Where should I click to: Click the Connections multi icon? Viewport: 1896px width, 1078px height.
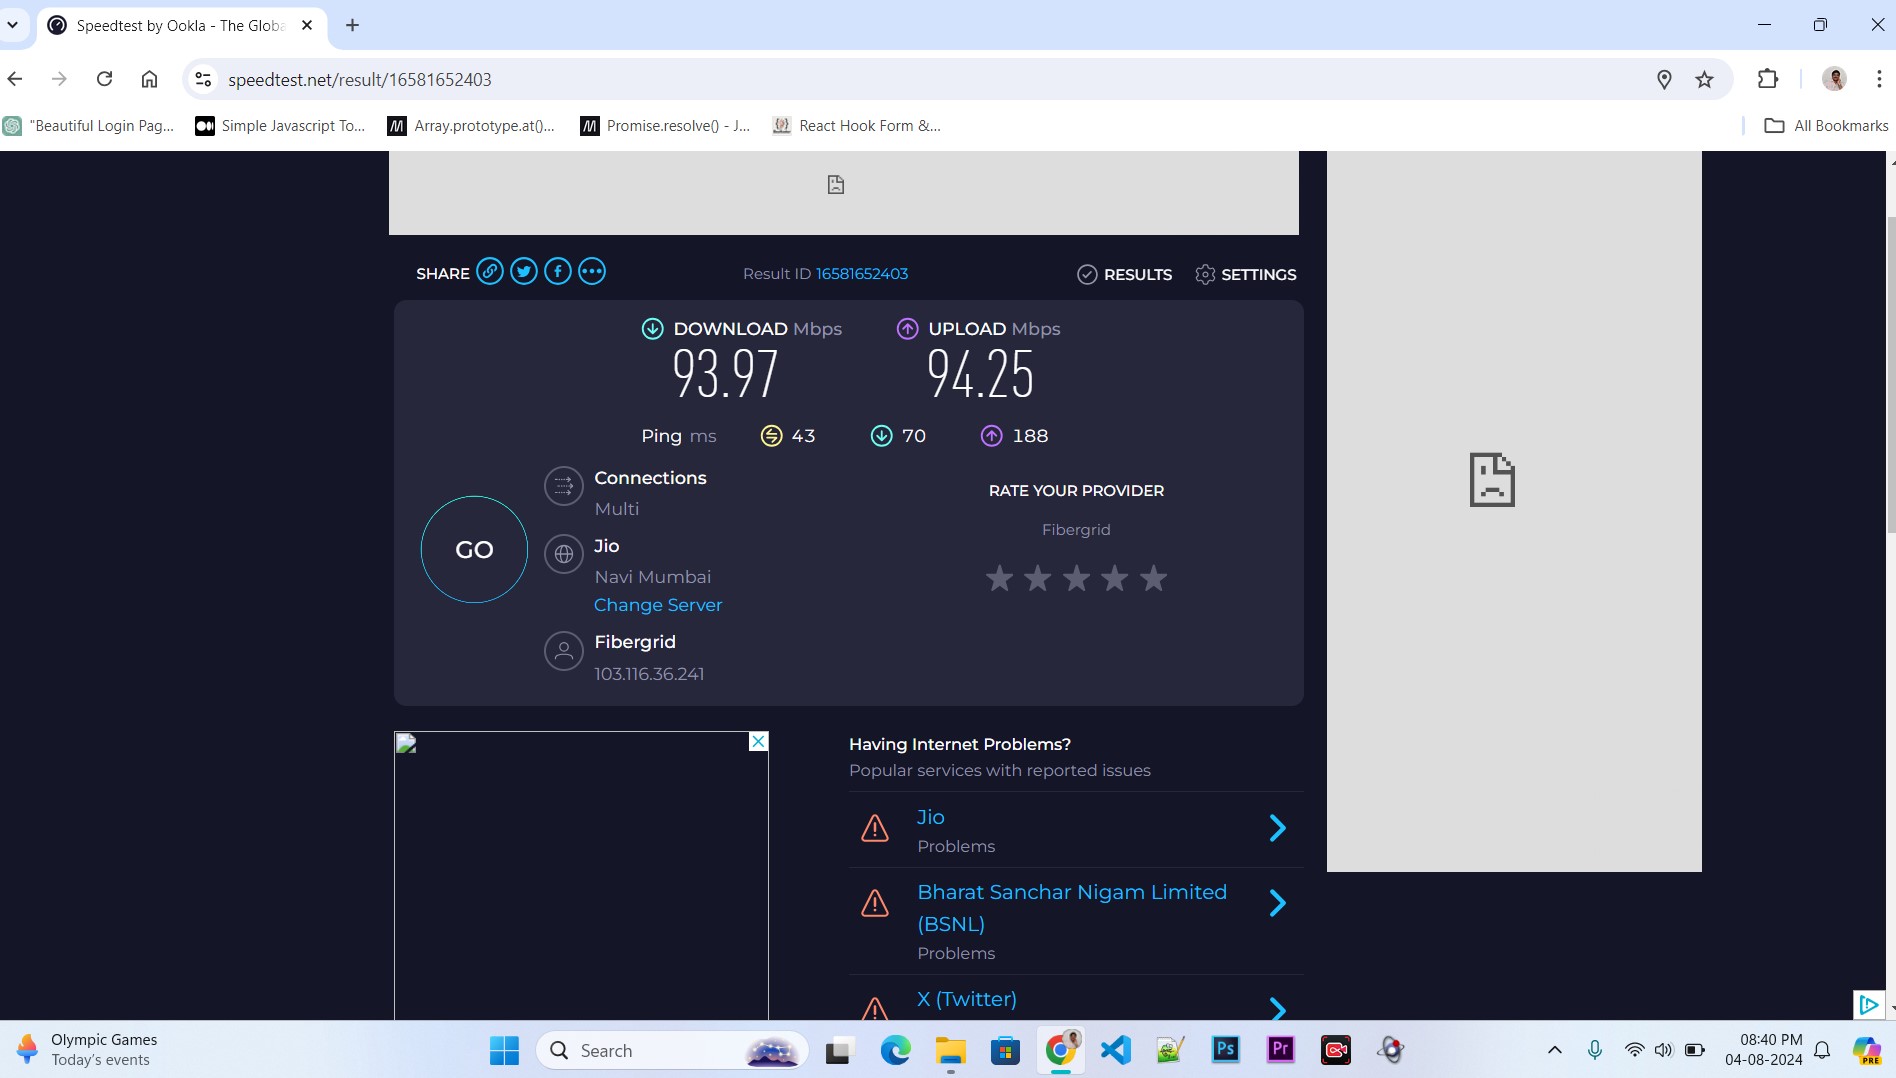coord(564,487)
